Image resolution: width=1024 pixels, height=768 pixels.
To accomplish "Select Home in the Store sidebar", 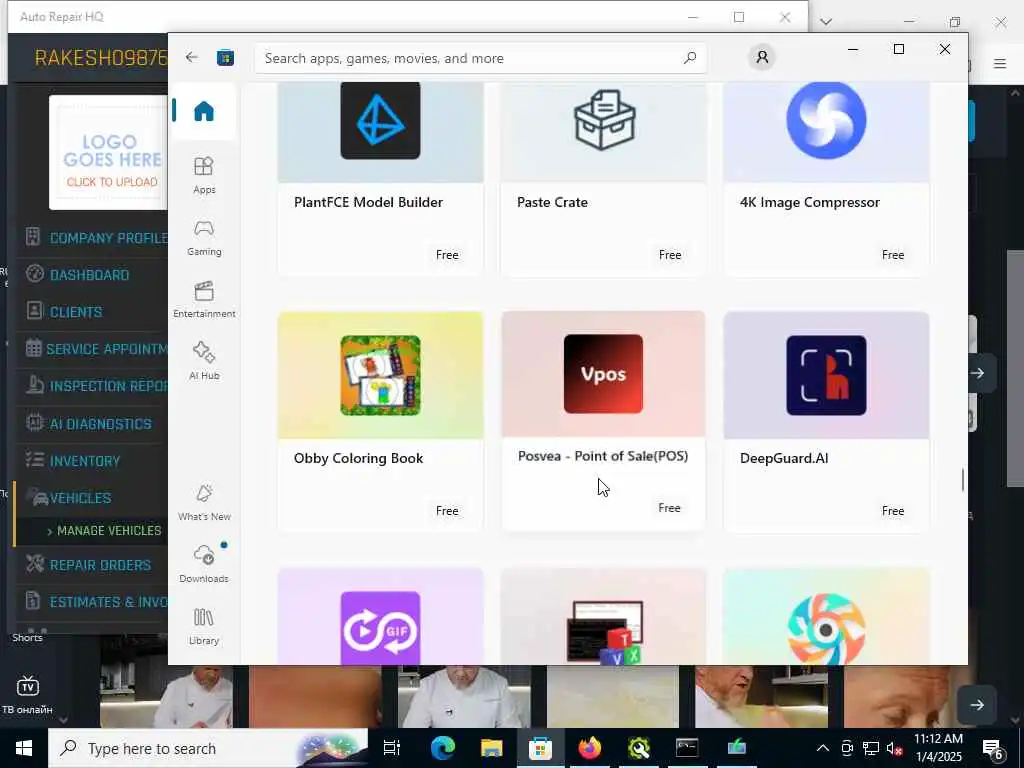I will tap(204, 111).
